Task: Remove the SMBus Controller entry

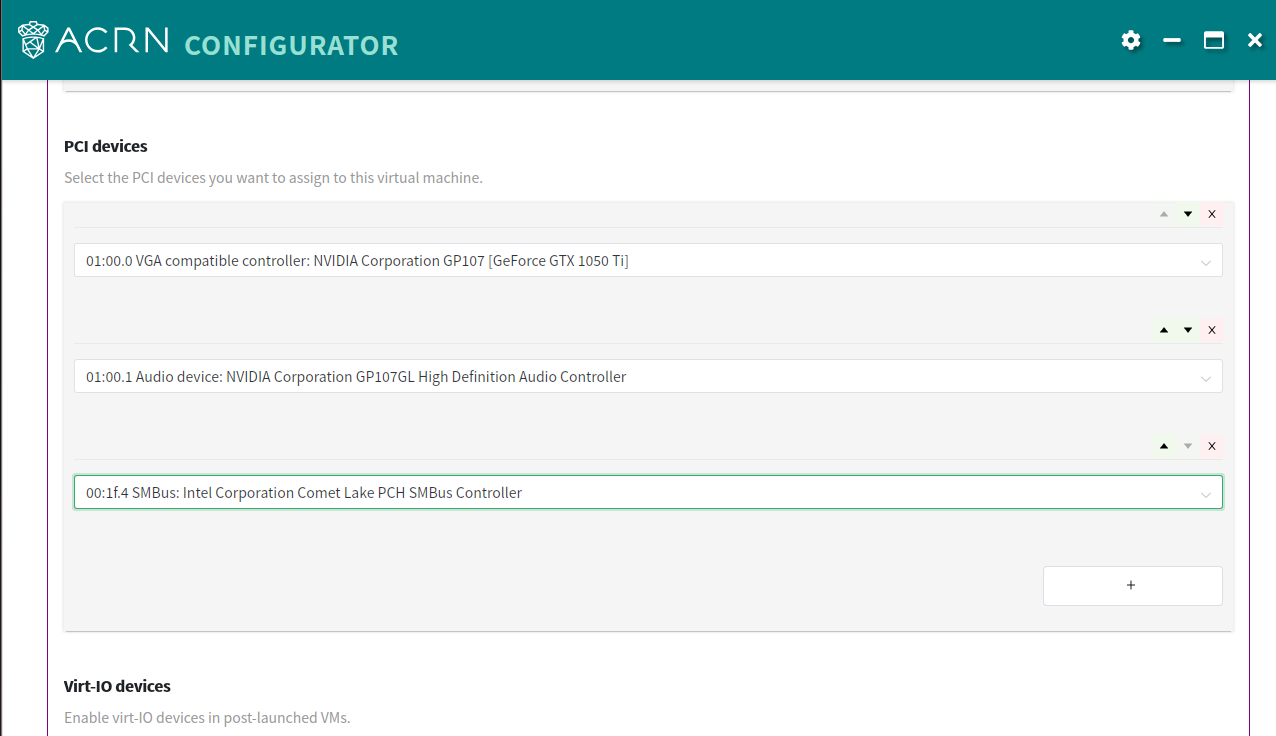Action: (x=1212, y=446)
